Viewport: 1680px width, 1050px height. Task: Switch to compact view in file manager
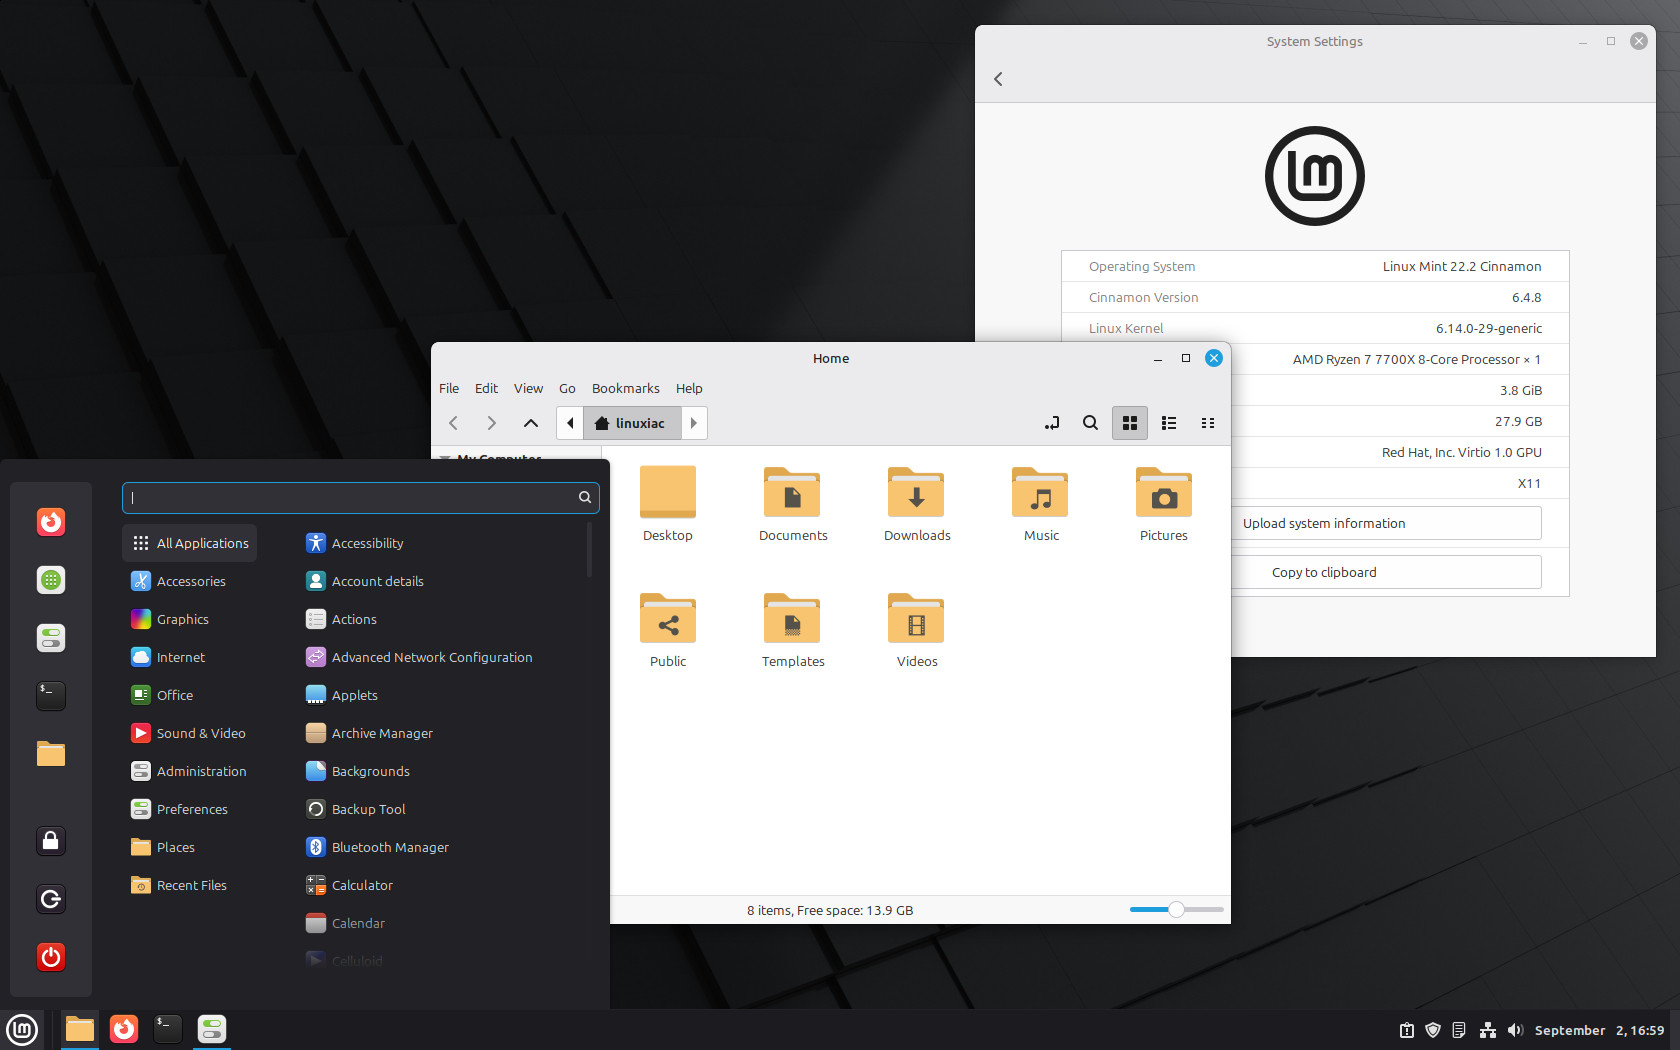(x=1207, y=423)
